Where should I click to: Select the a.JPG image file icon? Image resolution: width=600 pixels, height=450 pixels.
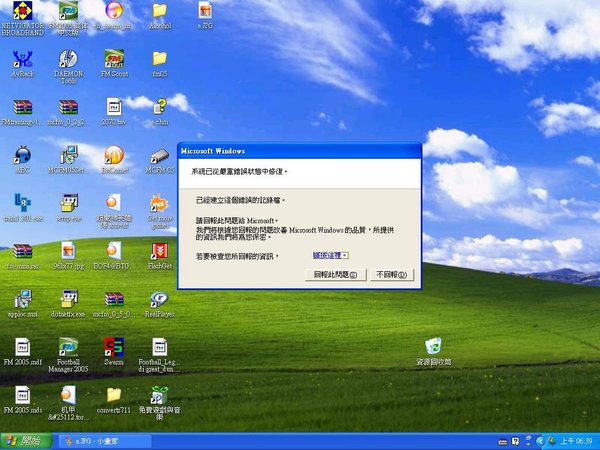coord(205,11)
